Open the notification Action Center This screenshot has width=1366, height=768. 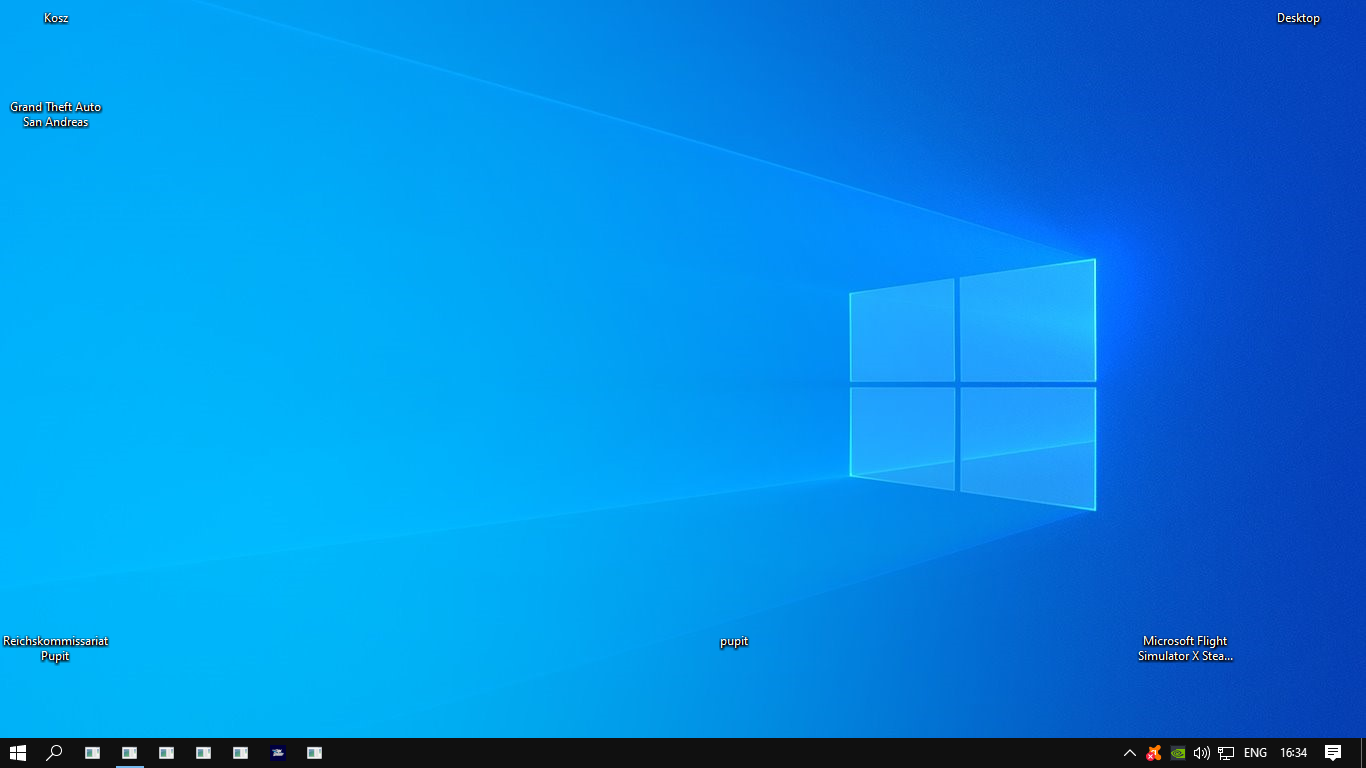(x=1333, y=753)
